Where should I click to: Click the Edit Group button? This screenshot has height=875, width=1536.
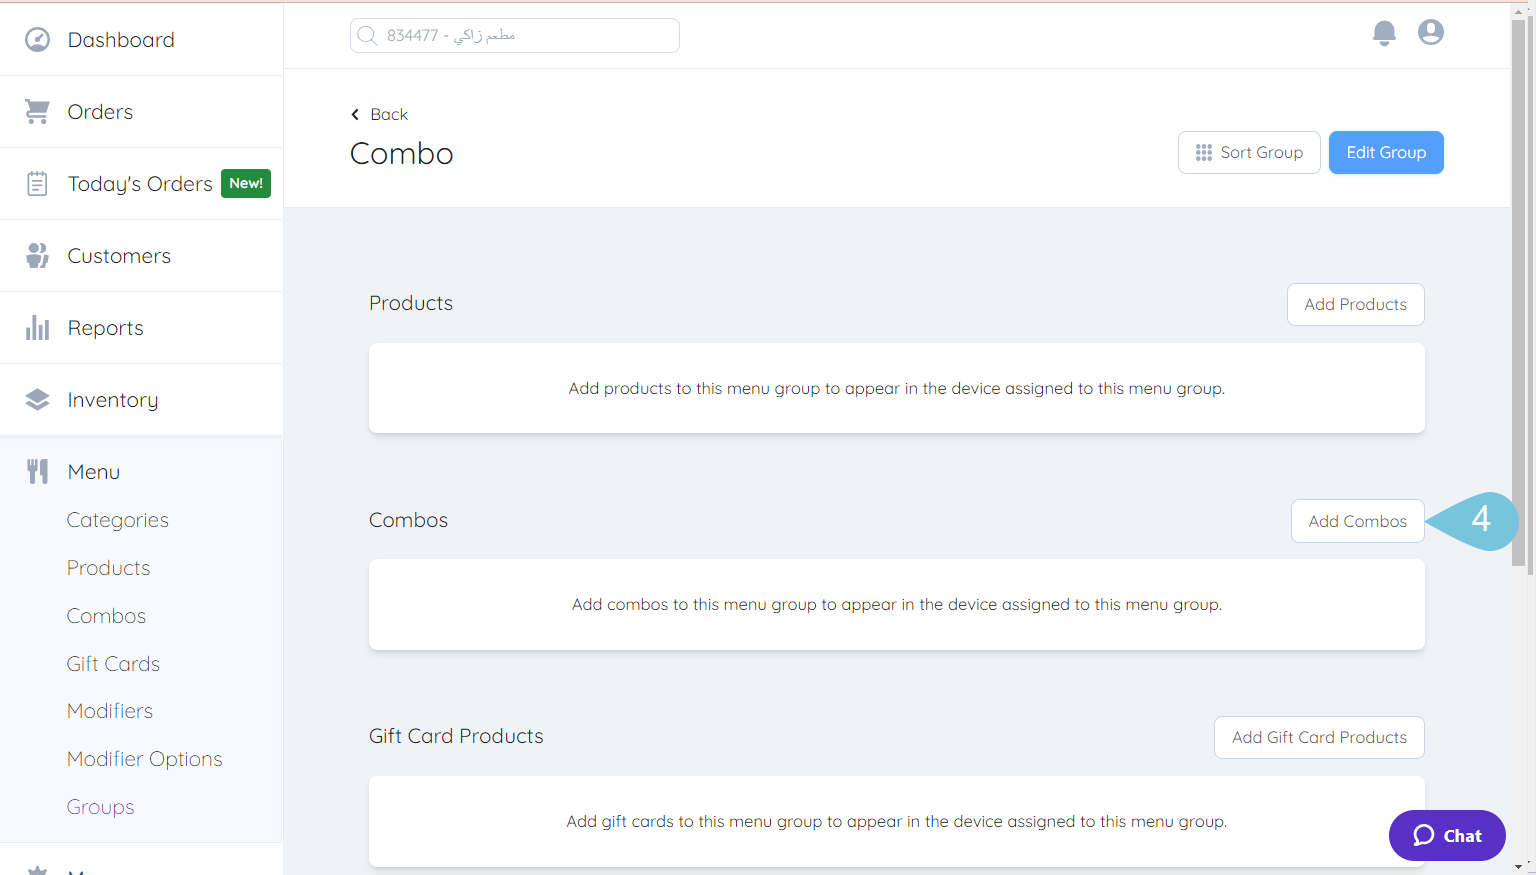pos(1386,152)
